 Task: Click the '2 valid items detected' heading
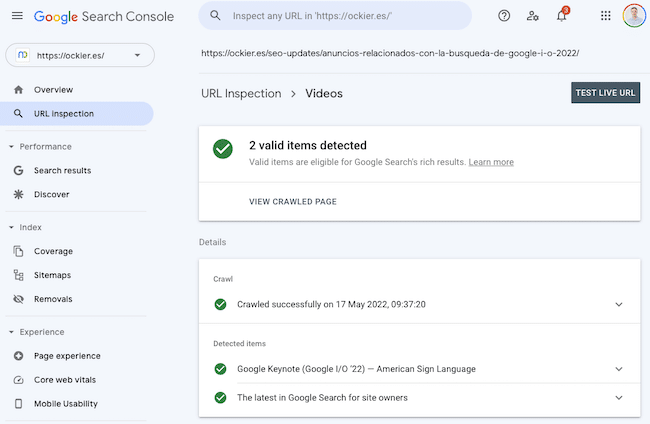click(308, 145)
